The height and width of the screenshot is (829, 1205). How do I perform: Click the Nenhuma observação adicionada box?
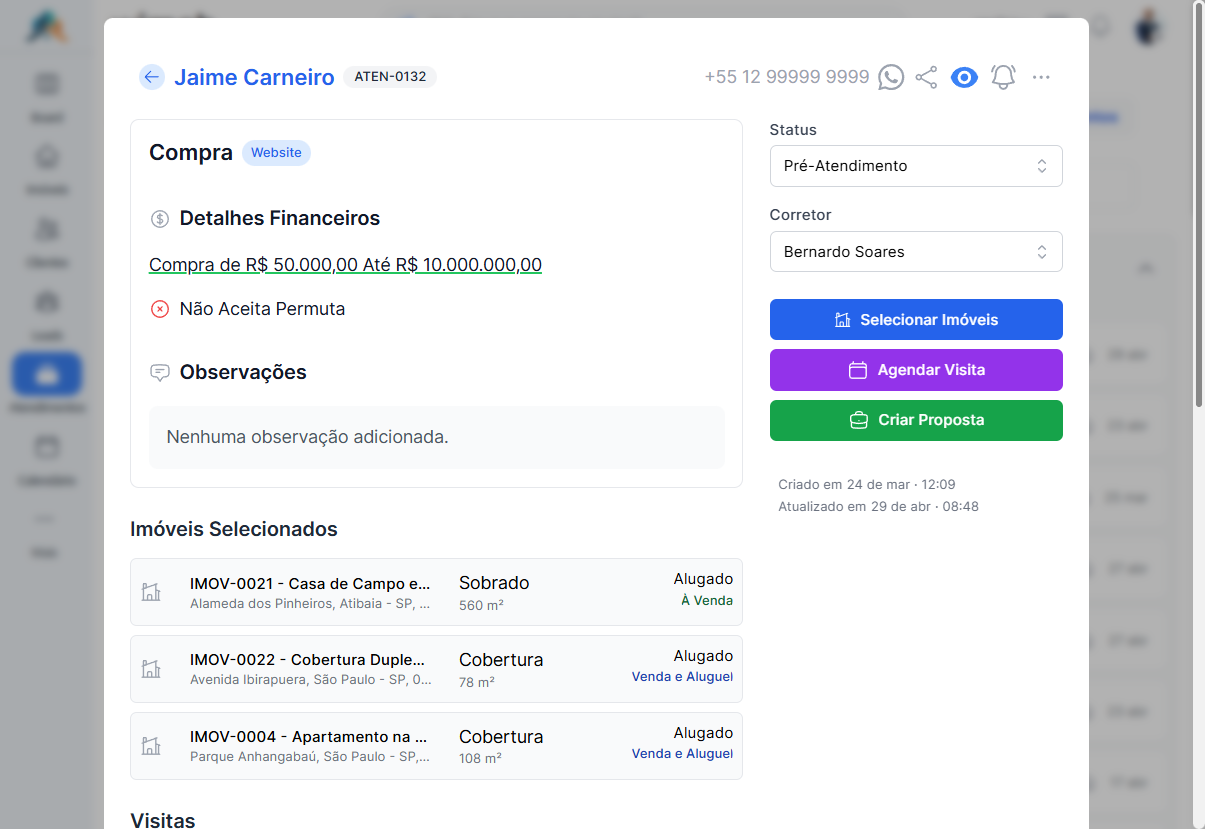coord(437,437)
